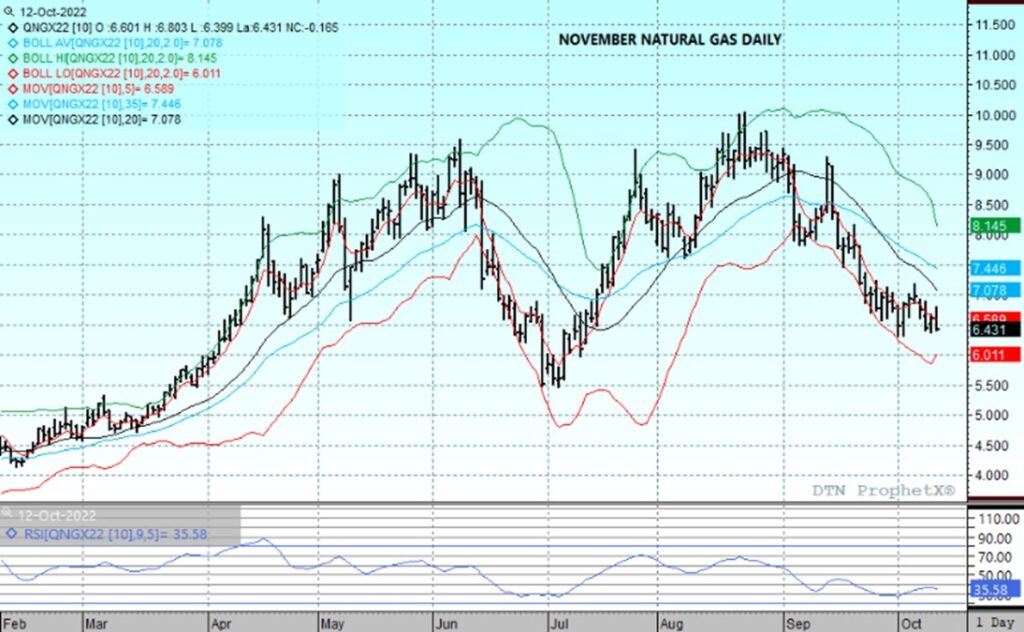Click the black diamond next to QNGX22 quote

point(11,29)
